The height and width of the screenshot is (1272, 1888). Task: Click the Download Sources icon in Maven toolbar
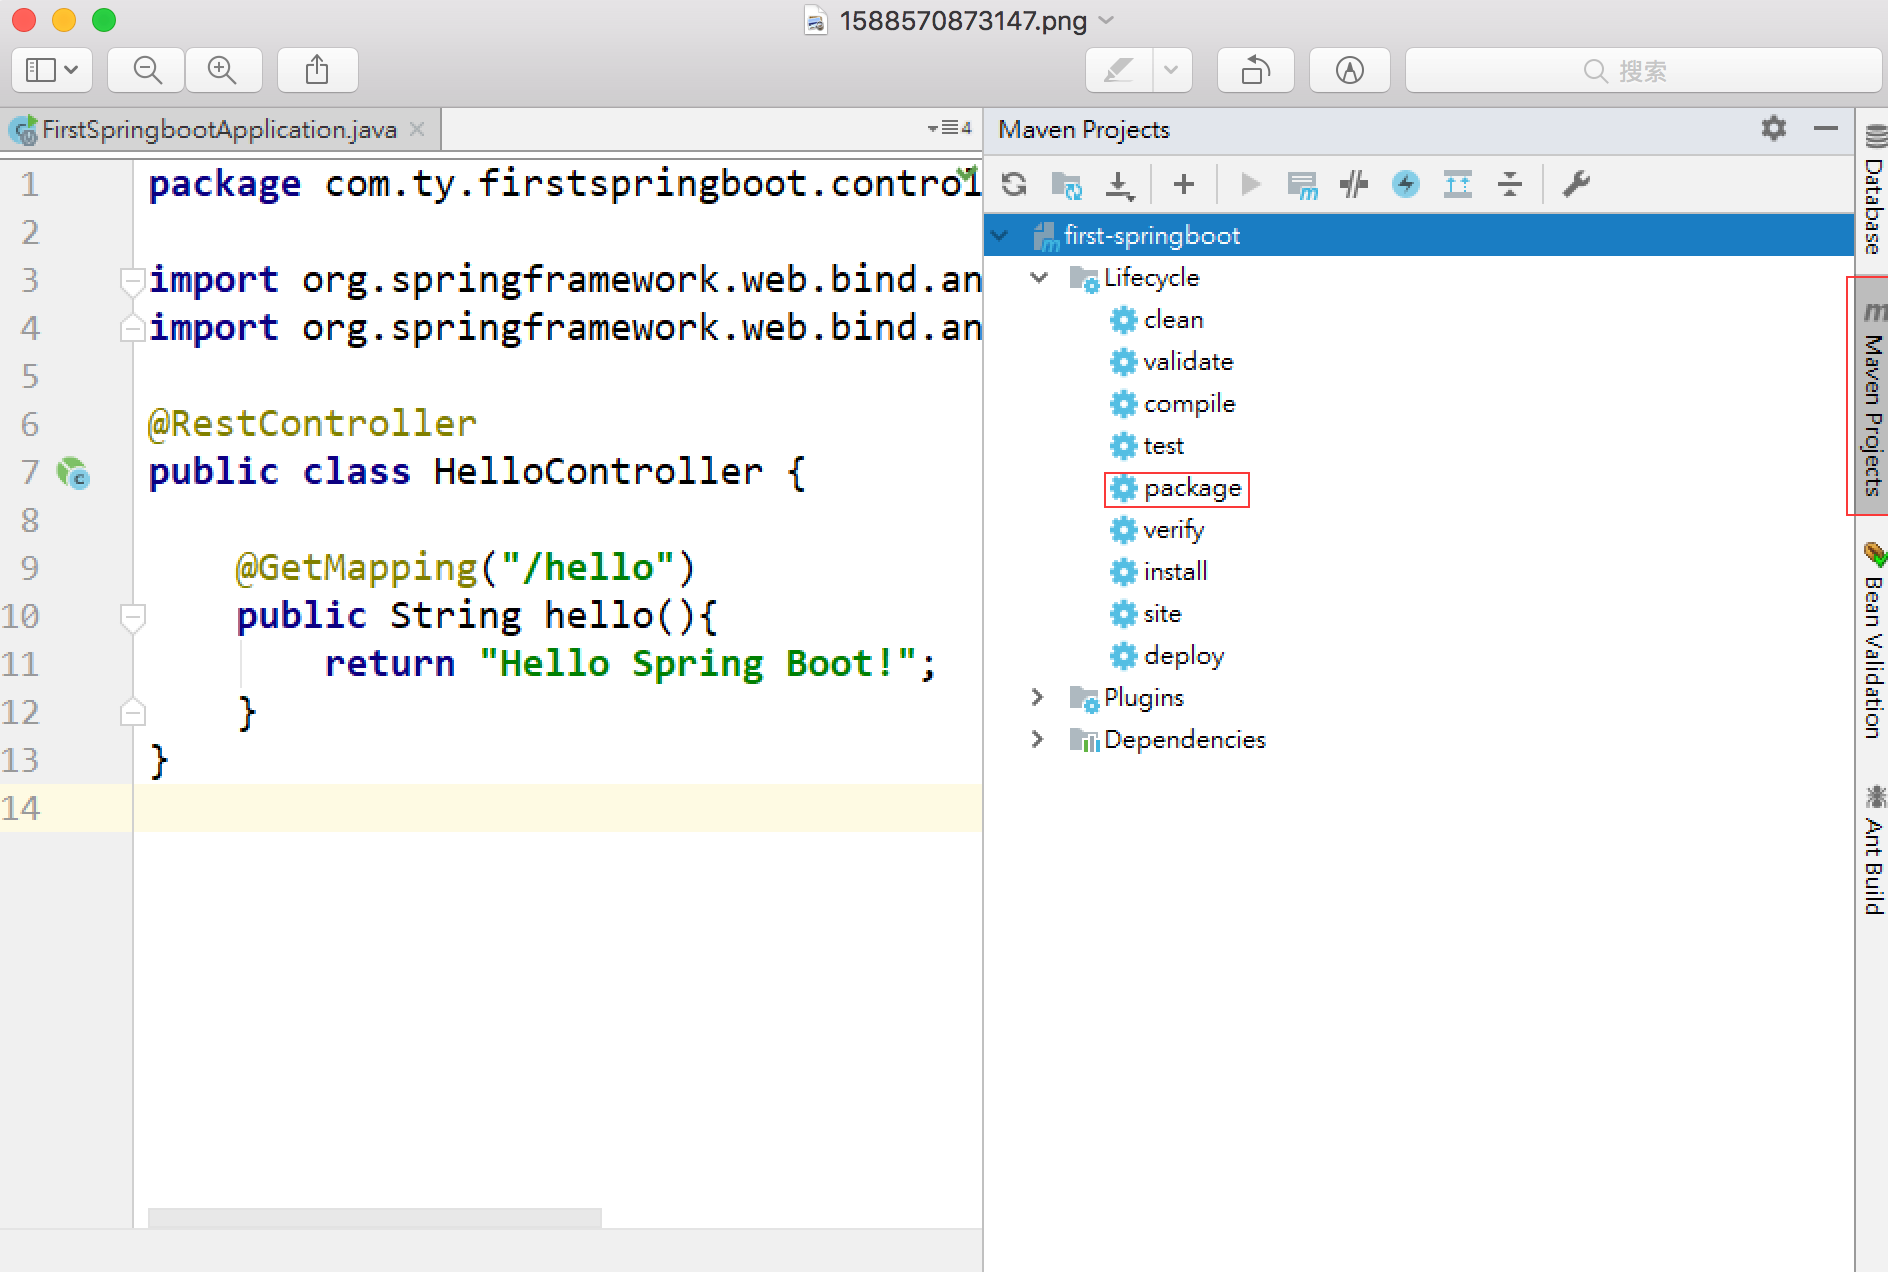coord(1119,184)
